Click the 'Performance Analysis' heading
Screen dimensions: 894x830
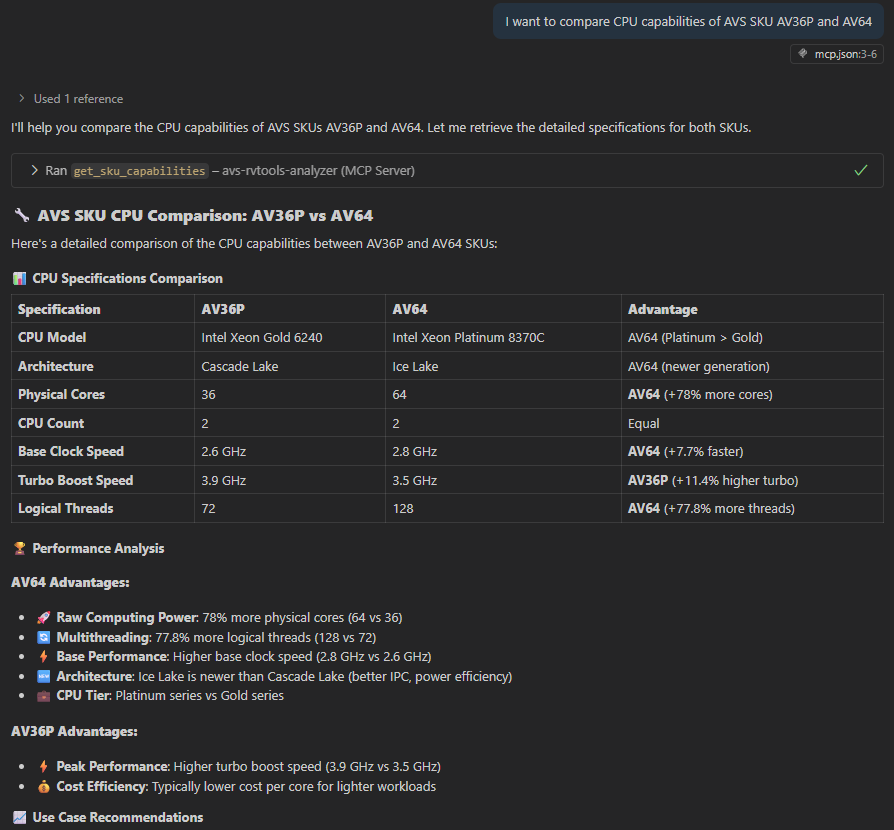tap(98, 548)
